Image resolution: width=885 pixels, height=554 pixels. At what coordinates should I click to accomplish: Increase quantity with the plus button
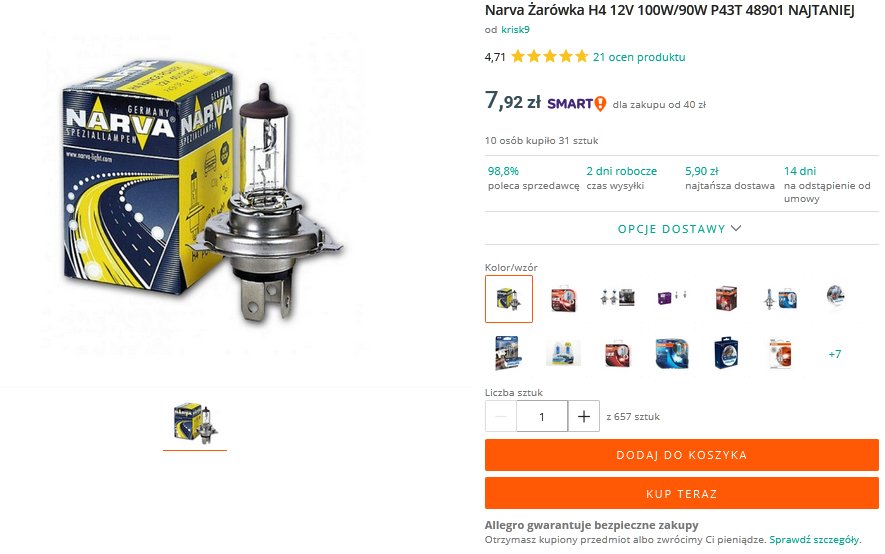tap(584, 416)
